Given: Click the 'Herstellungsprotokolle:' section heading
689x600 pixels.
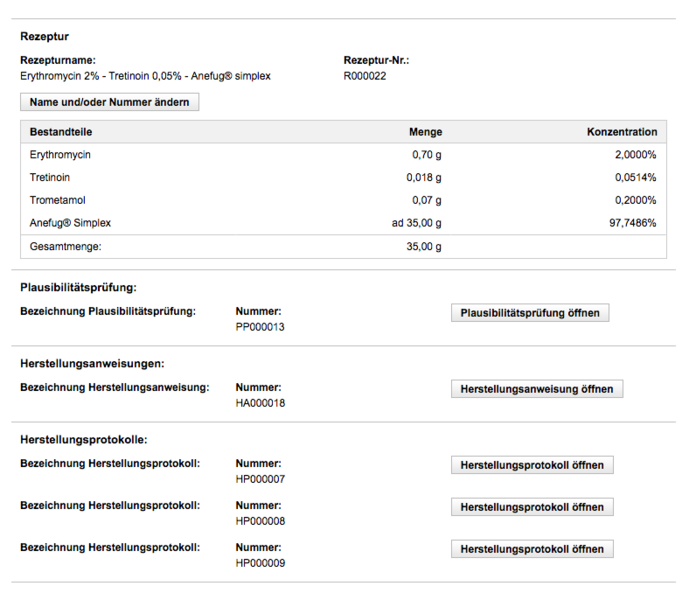Looking at the screenshot, I should click(84, 439).
